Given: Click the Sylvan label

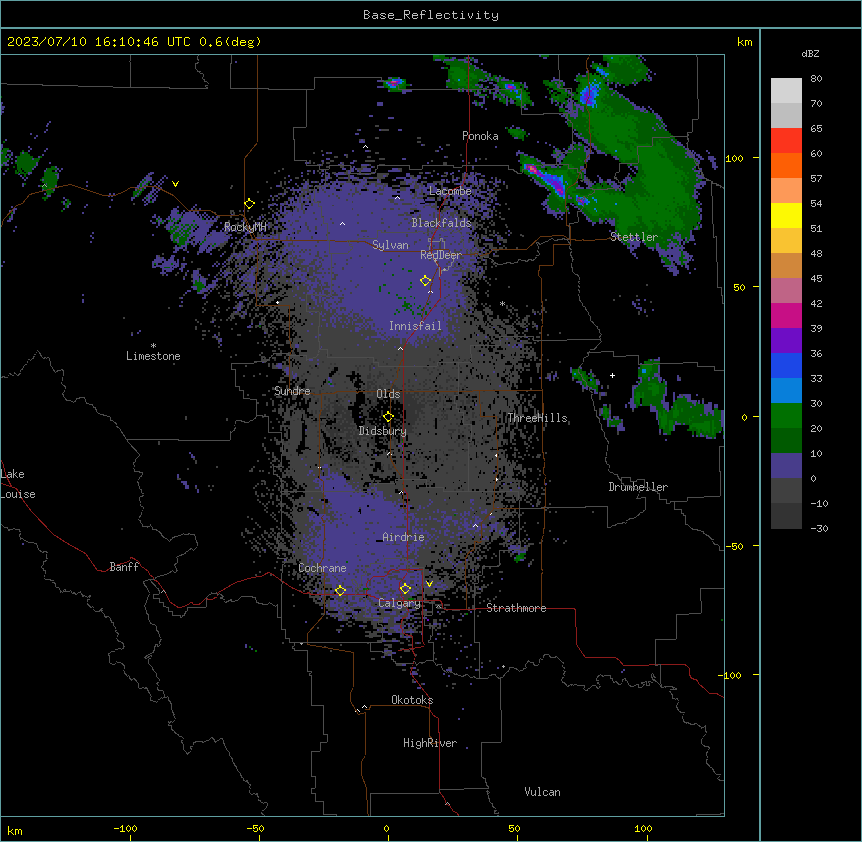Looking at the screenshot, I should pos(390,245).
